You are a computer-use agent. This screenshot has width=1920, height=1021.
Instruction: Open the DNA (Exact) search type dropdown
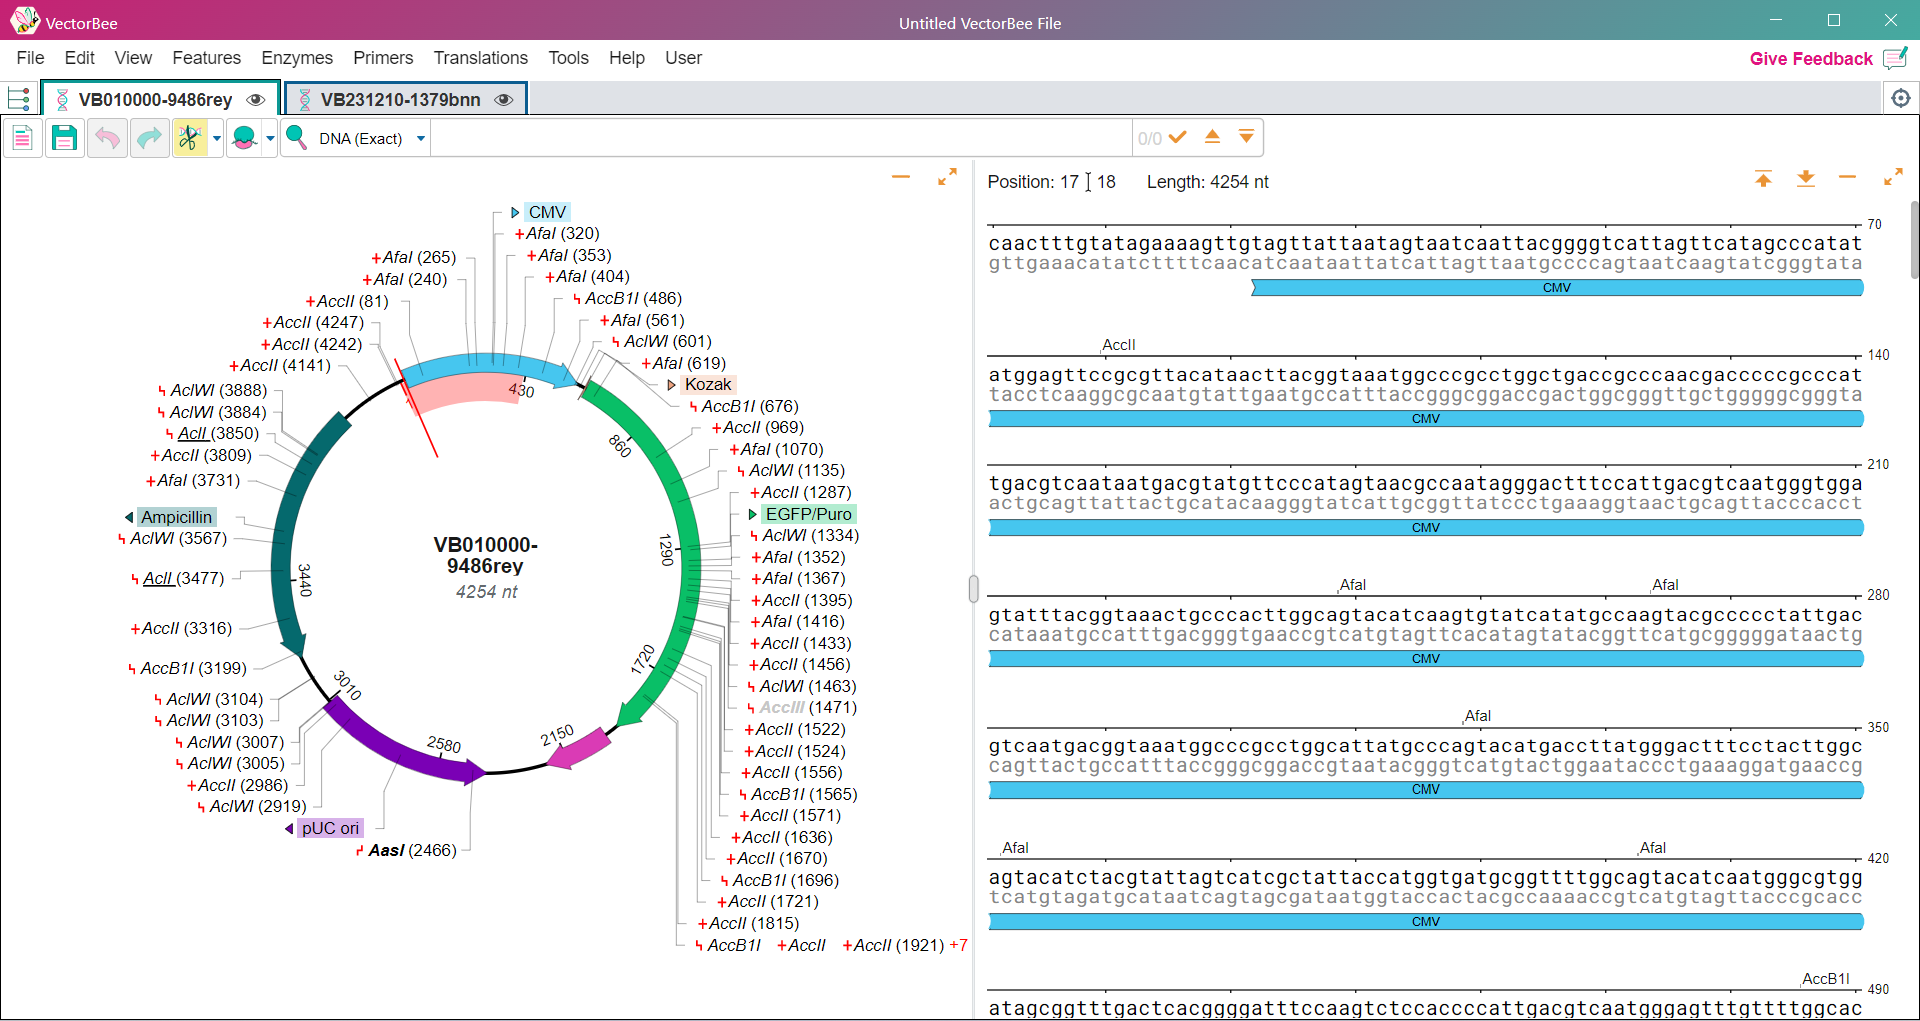[x=421, y=139]
